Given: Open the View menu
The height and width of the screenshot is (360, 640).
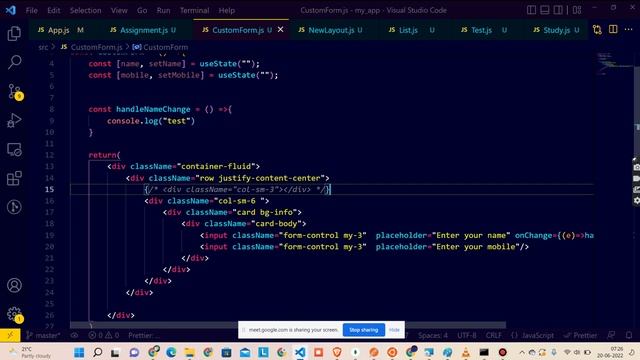Looking at the screenshot, I should (x=119, y=10).
